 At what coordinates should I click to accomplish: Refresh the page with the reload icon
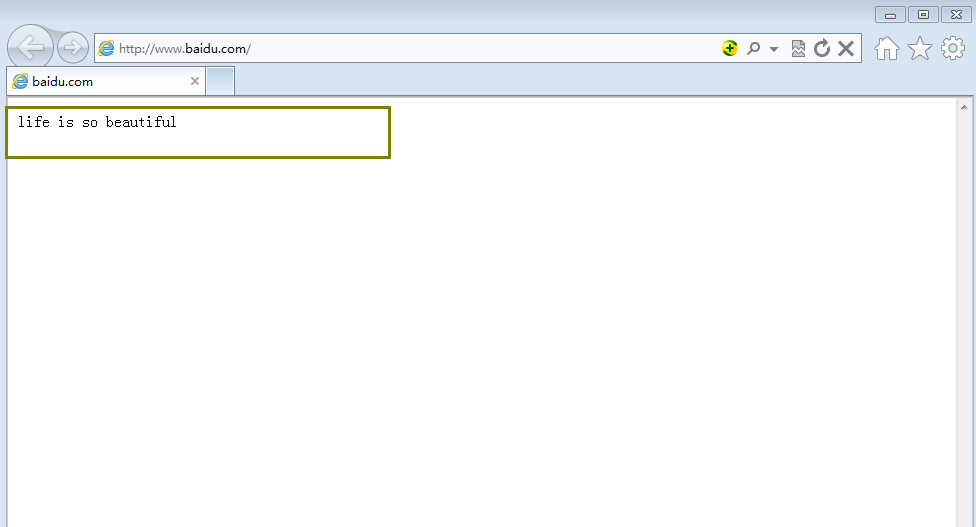coord(822,48)
